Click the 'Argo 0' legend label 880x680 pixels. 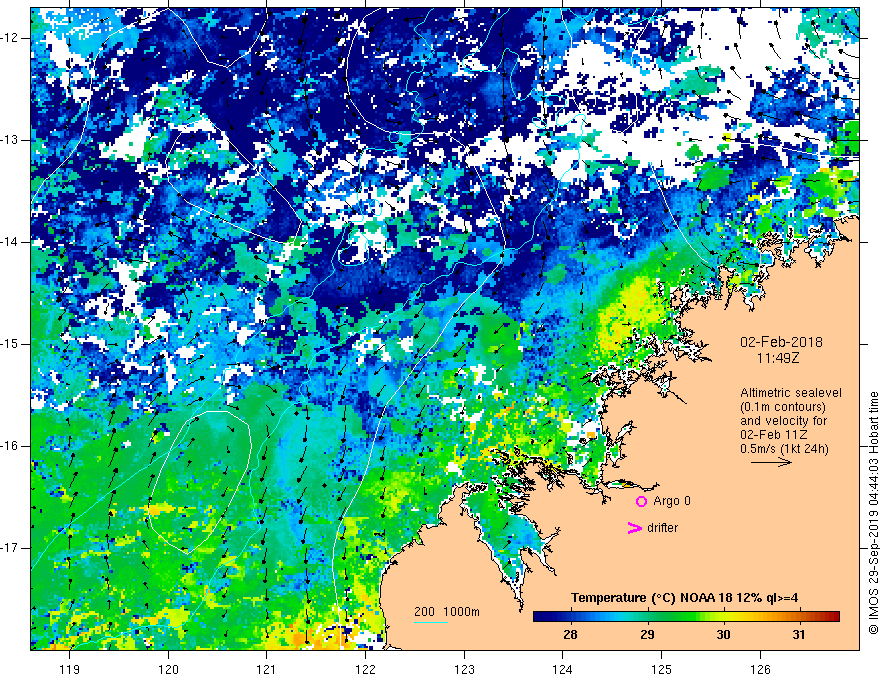tap(672, 500)
